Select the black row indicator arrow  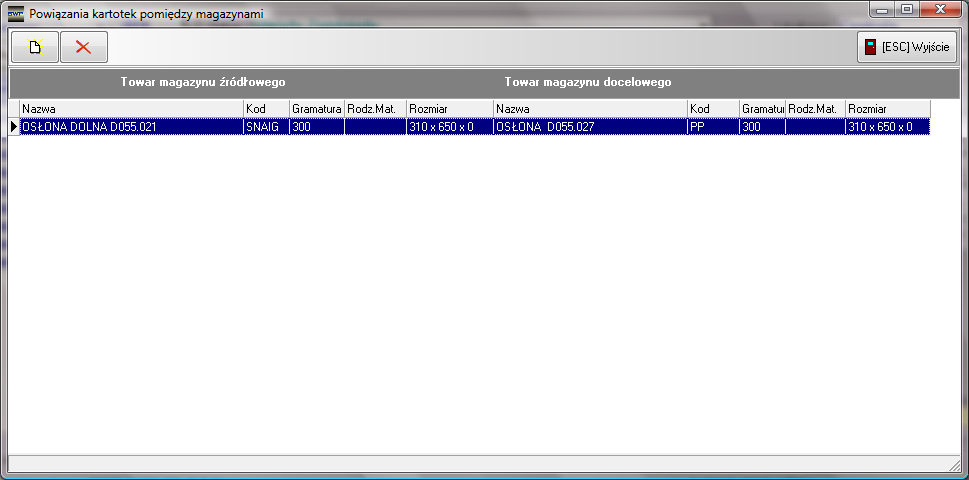pyautogui.click(x=14, y=127)
